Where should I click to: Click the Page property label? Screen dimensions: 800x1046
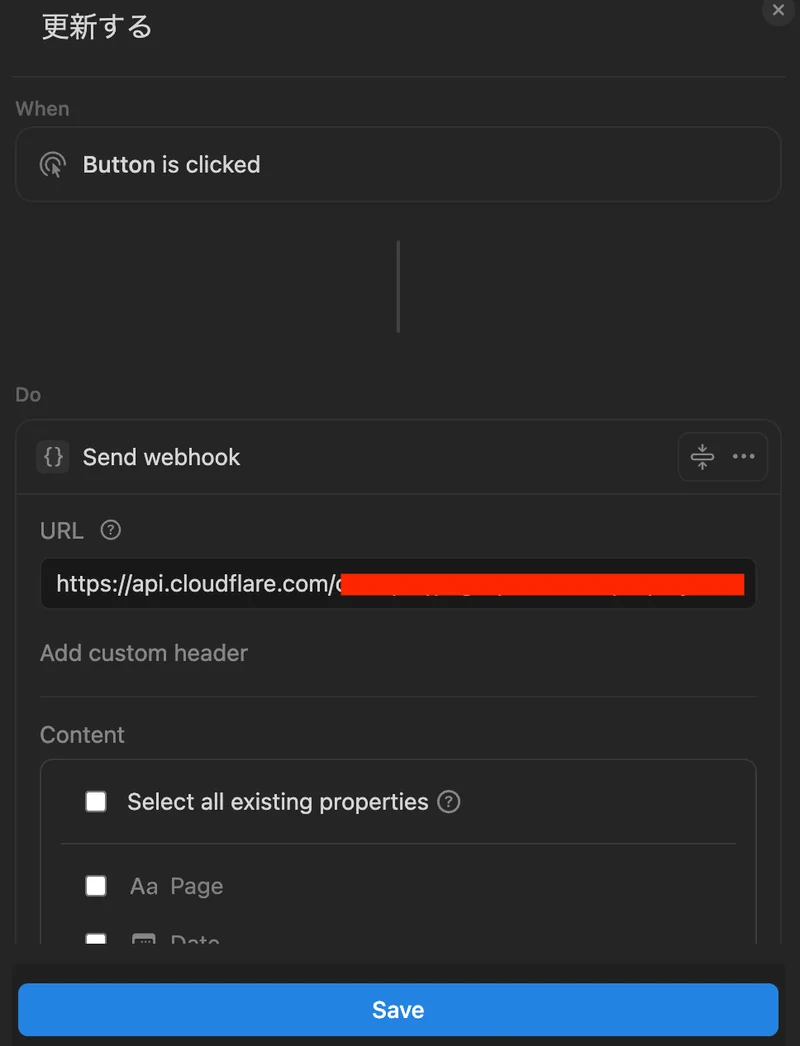197,886
